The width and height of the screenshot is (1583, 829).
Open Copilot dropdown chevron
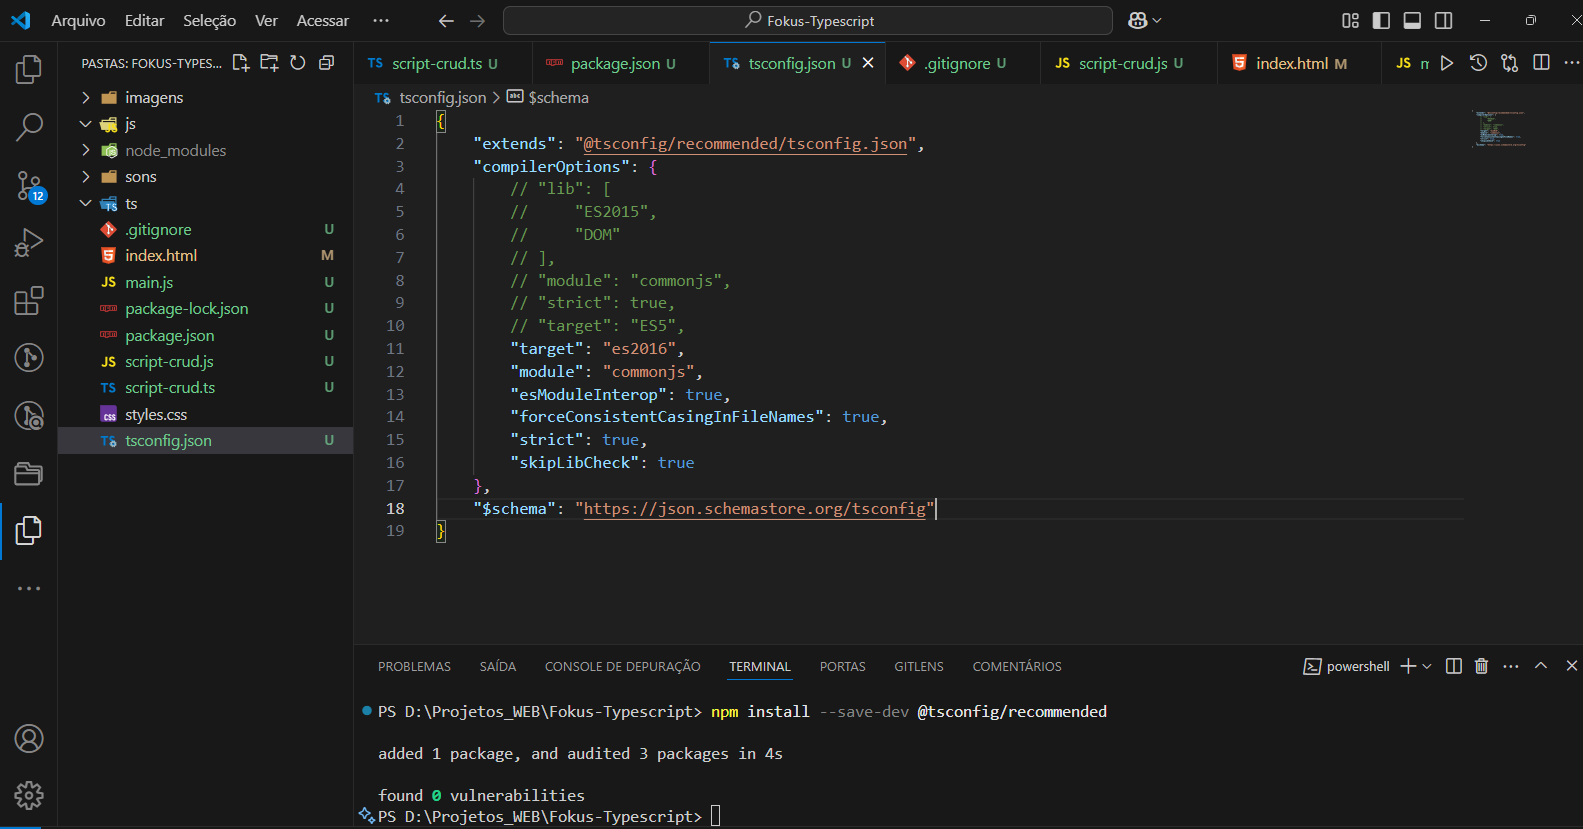tap(1157, 20)
